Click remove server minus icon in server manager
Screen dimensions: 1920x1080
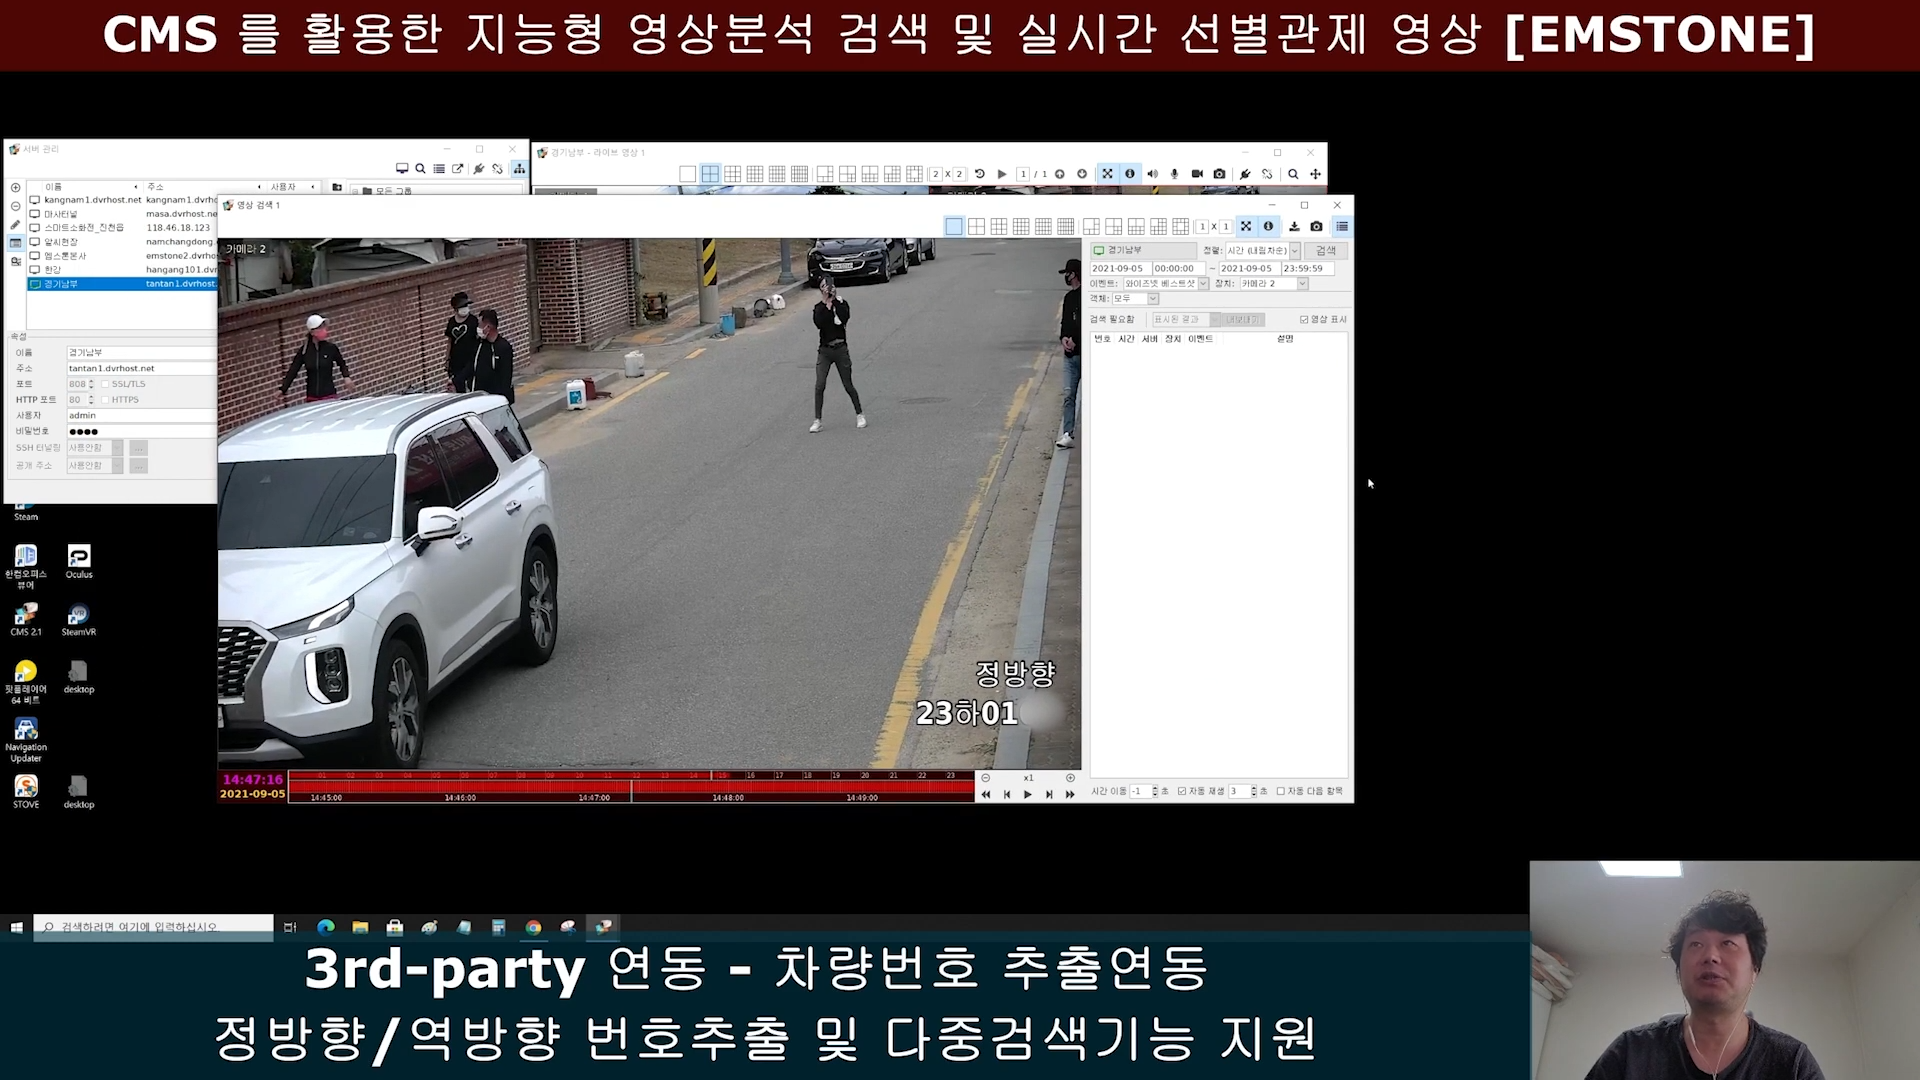click(15, 206)
